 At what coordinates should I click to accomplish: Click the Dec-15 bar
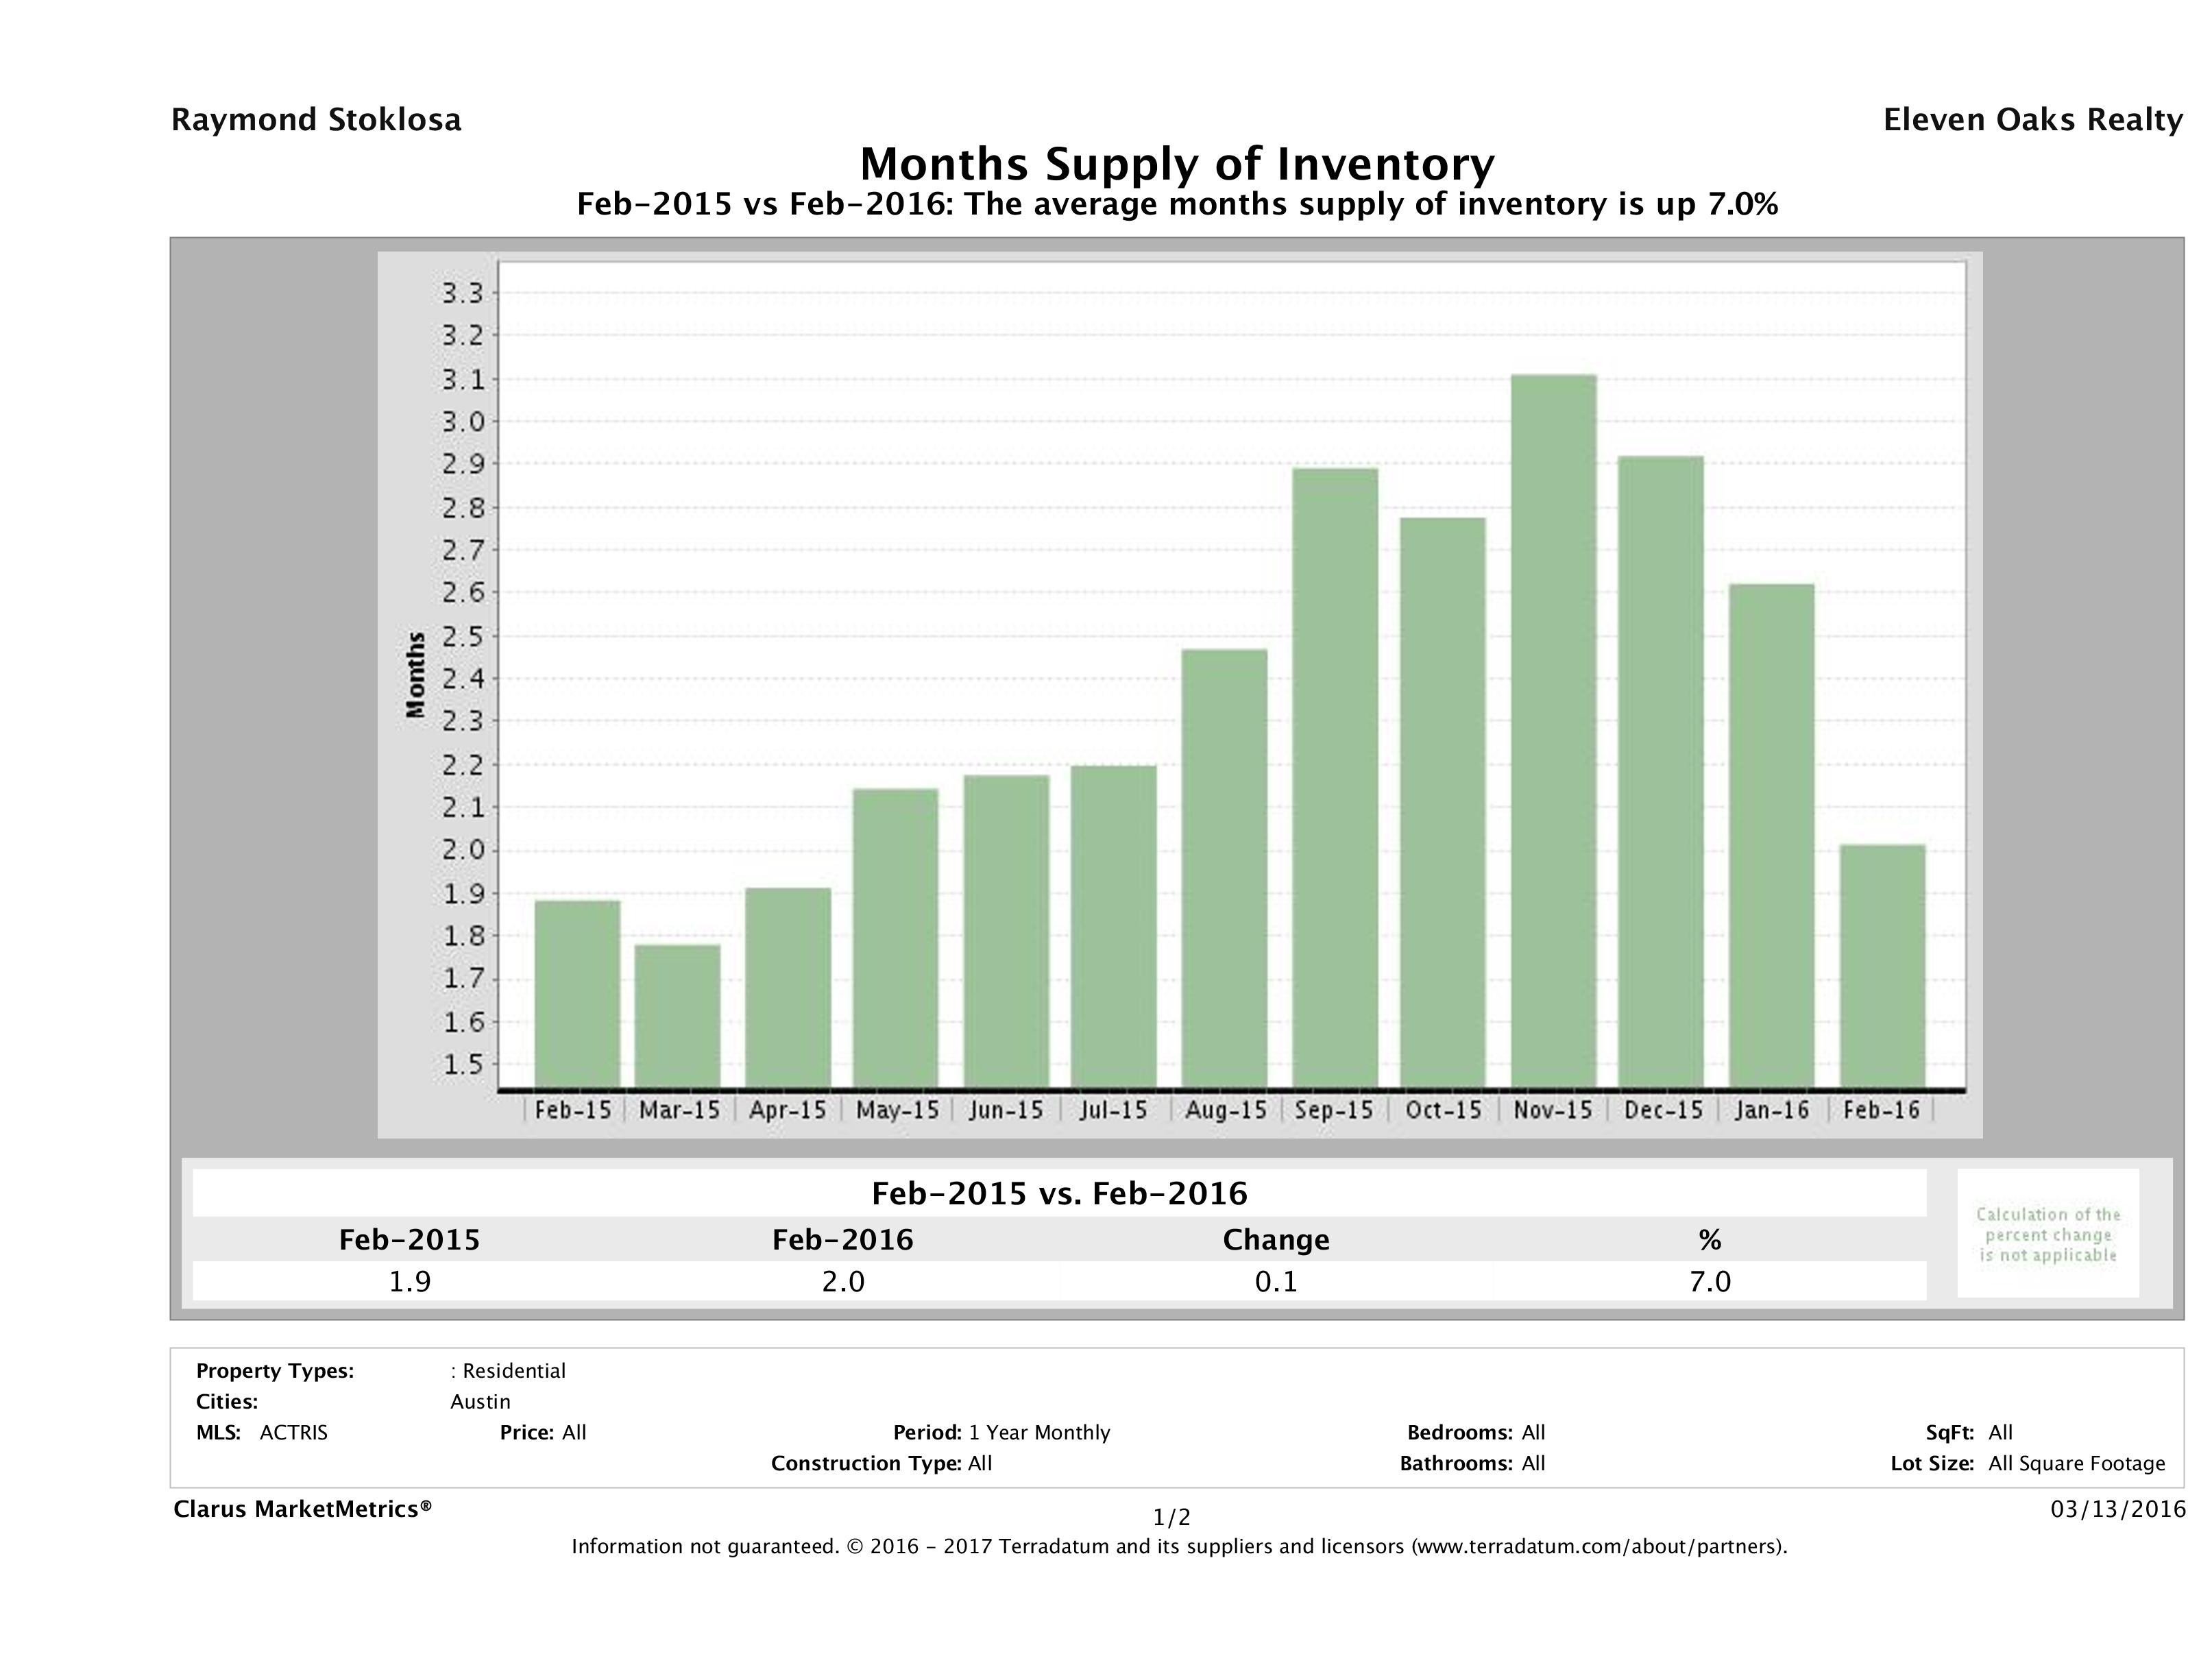(1661, 771)
